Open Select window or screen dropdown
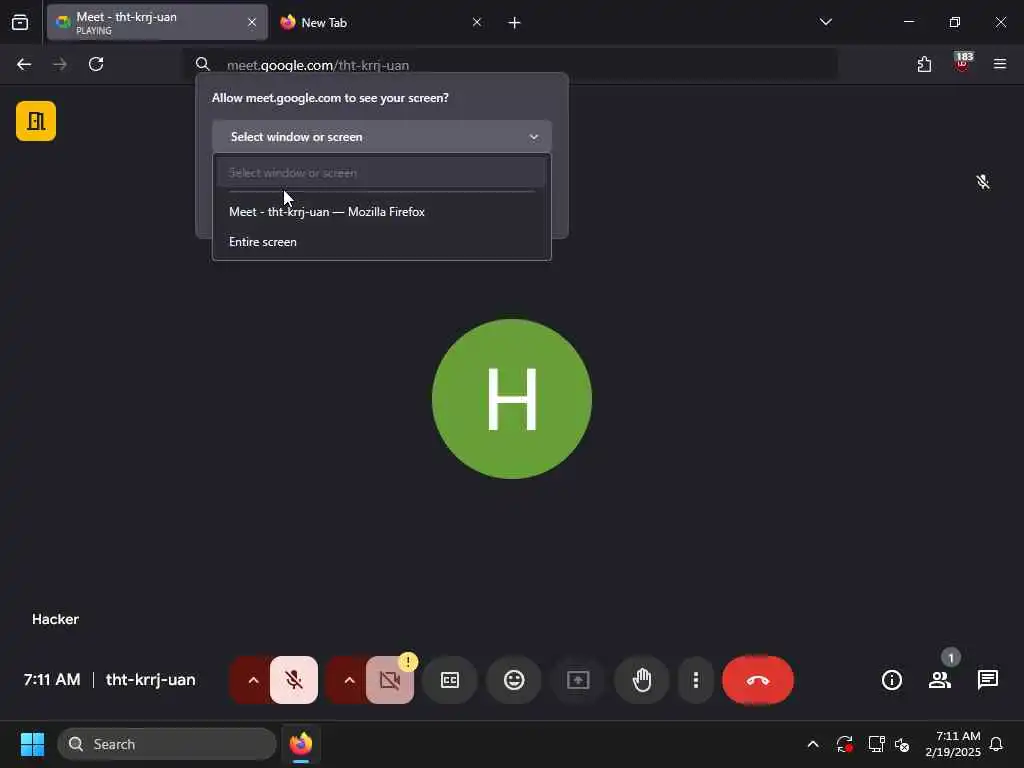 pyautogui.click(x=381, y=136)
